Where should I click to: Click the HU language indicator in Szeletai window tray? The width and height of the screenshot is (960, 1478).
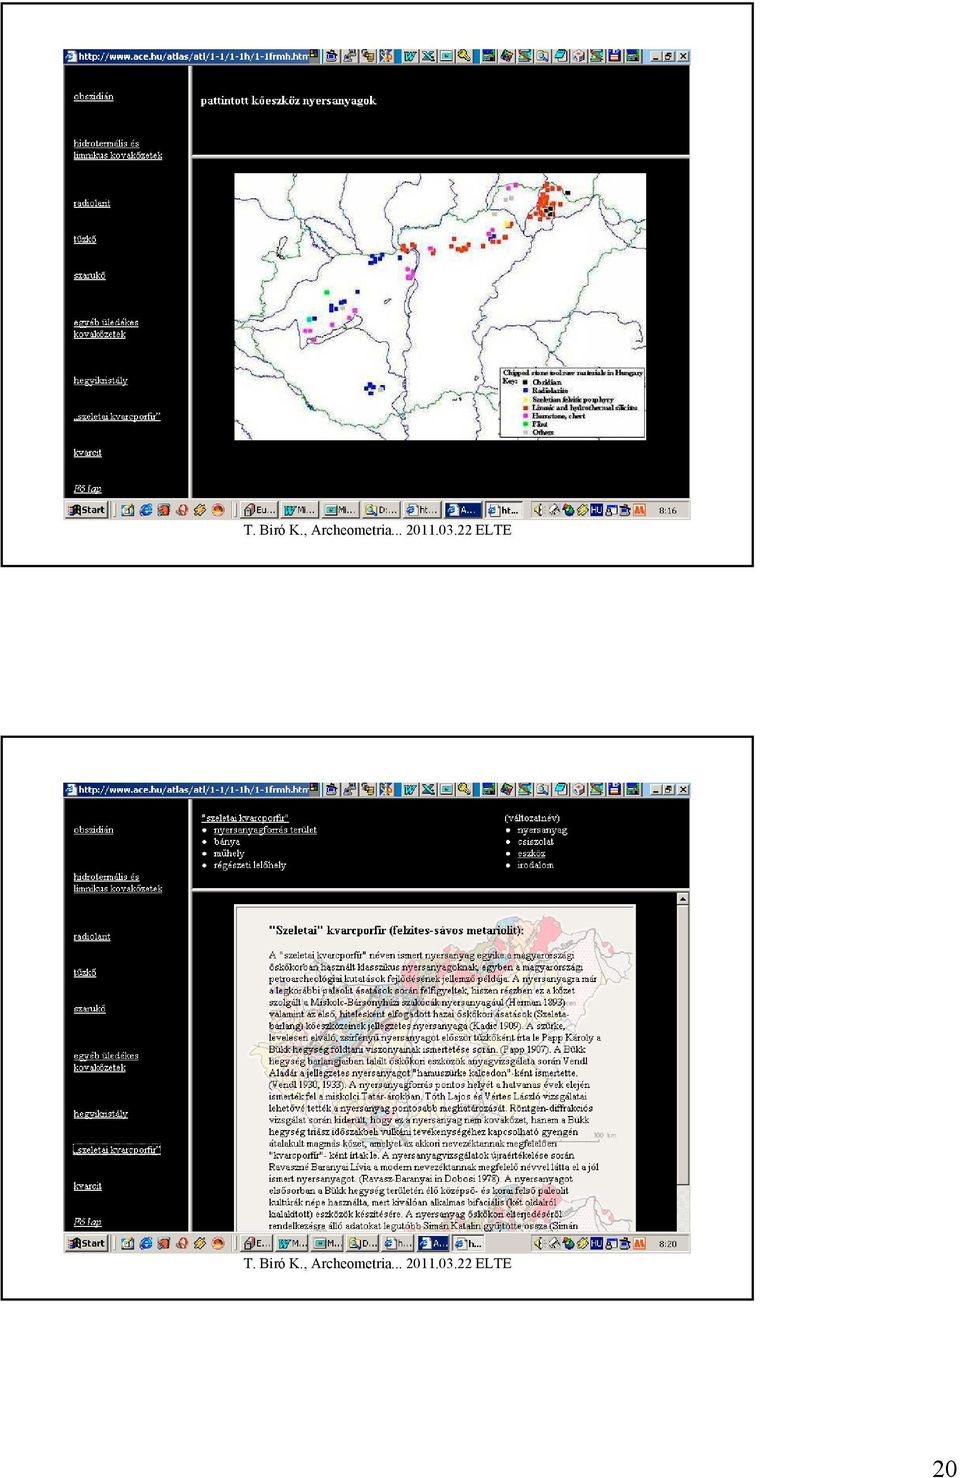[596, 1243]
